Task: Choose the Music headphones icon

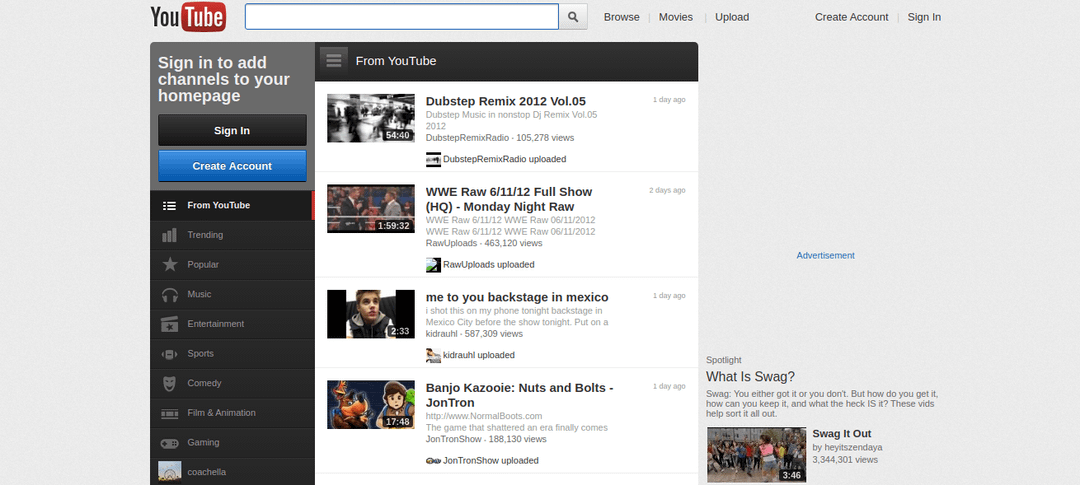Action: point(170,295)
